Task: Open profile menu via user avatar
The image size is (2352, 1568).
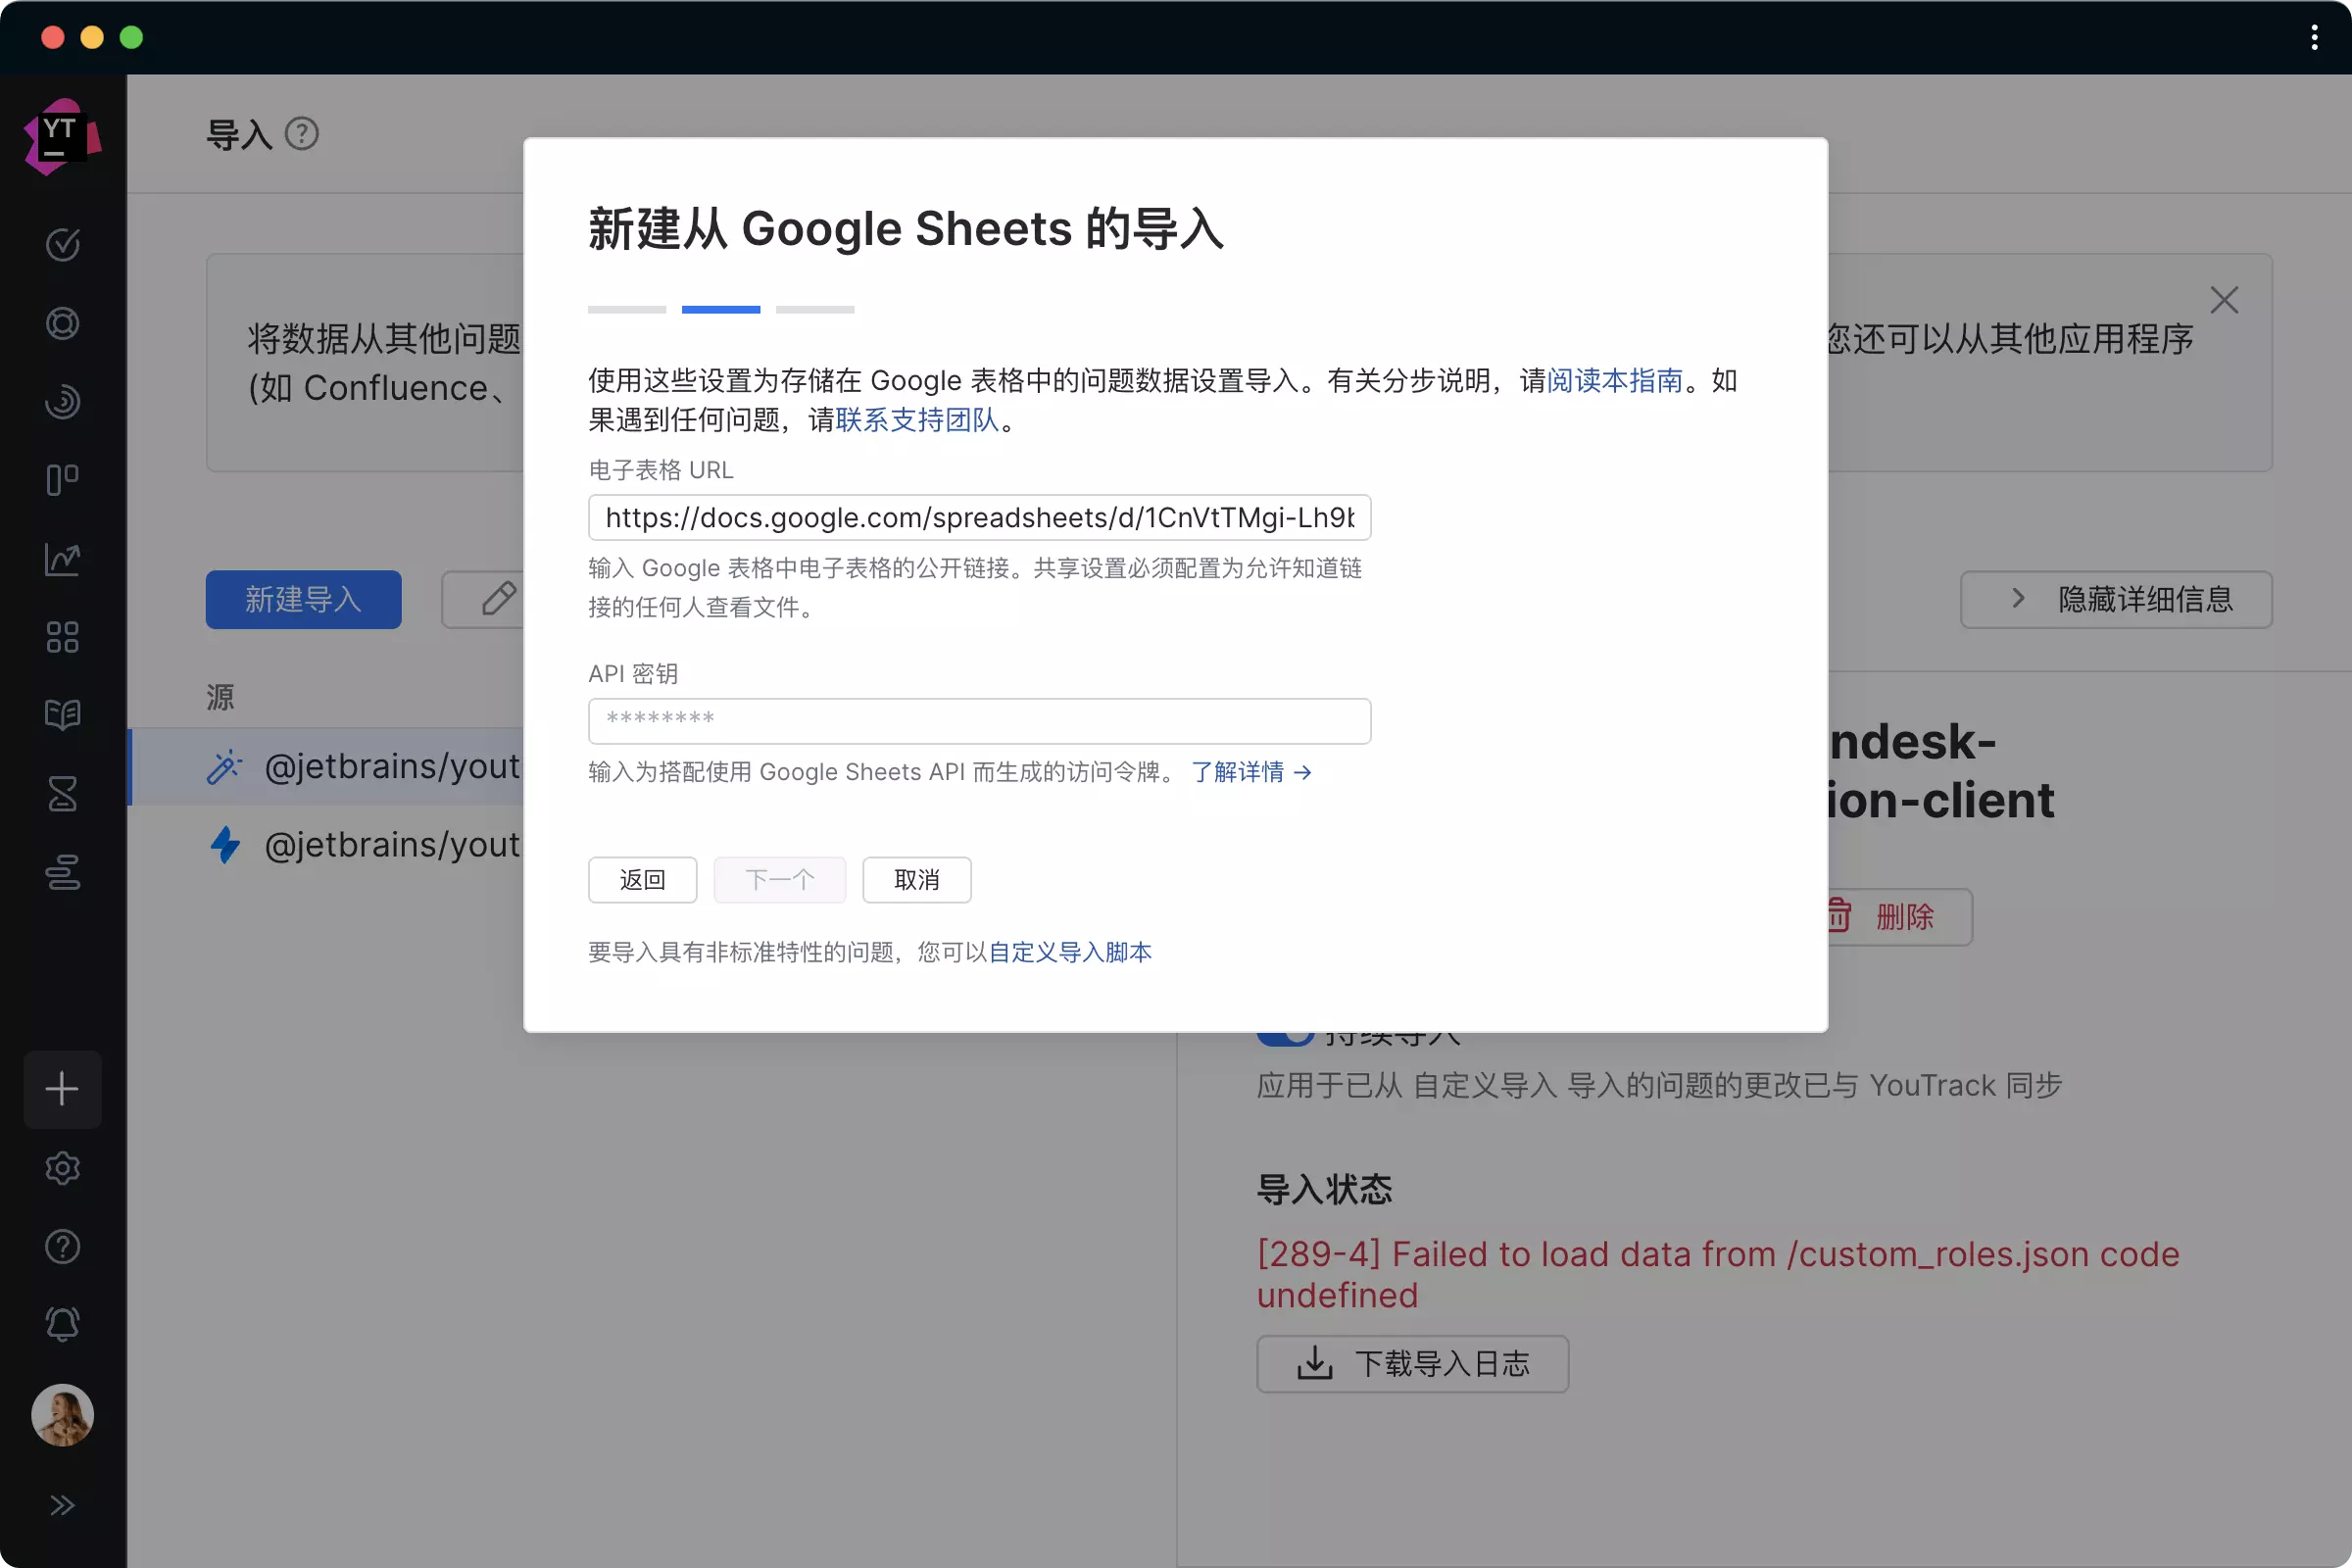Action: (x=62, y=1414)
